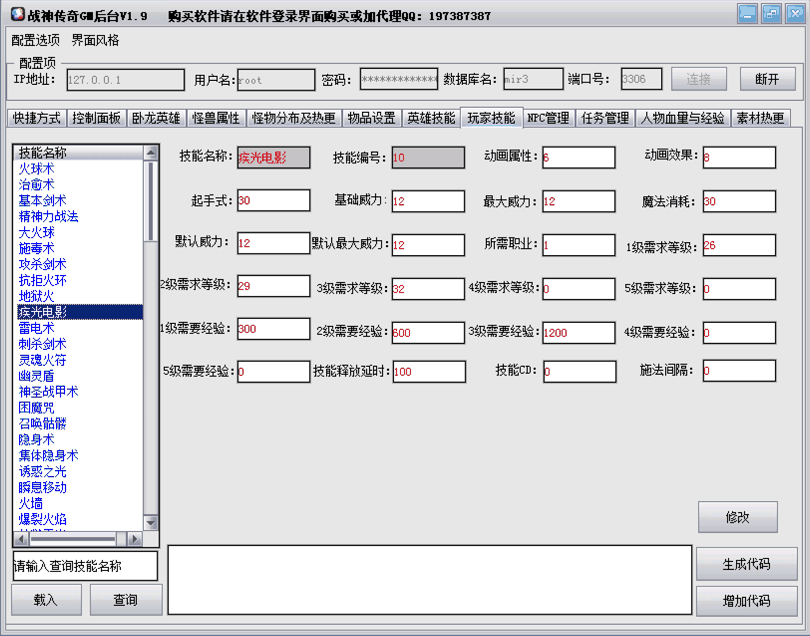Click the 生成代码 button

click(746, 564)
